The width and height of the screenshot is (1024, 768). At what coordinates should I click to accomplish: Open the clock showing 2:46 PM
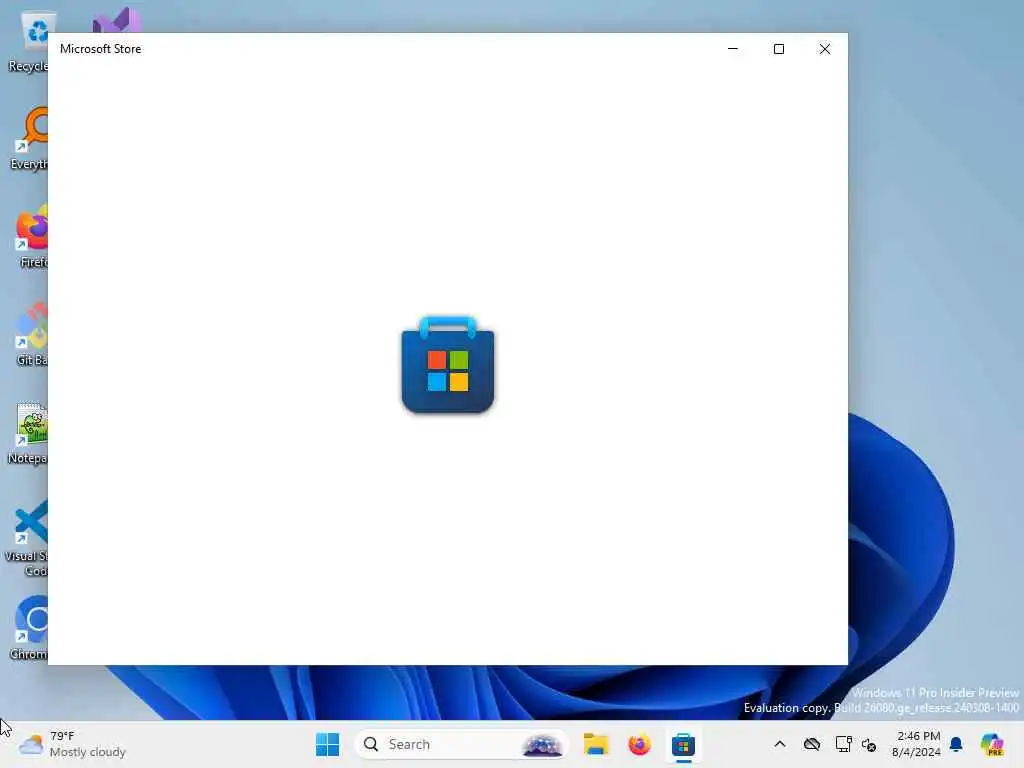click(x=916, y=744)
